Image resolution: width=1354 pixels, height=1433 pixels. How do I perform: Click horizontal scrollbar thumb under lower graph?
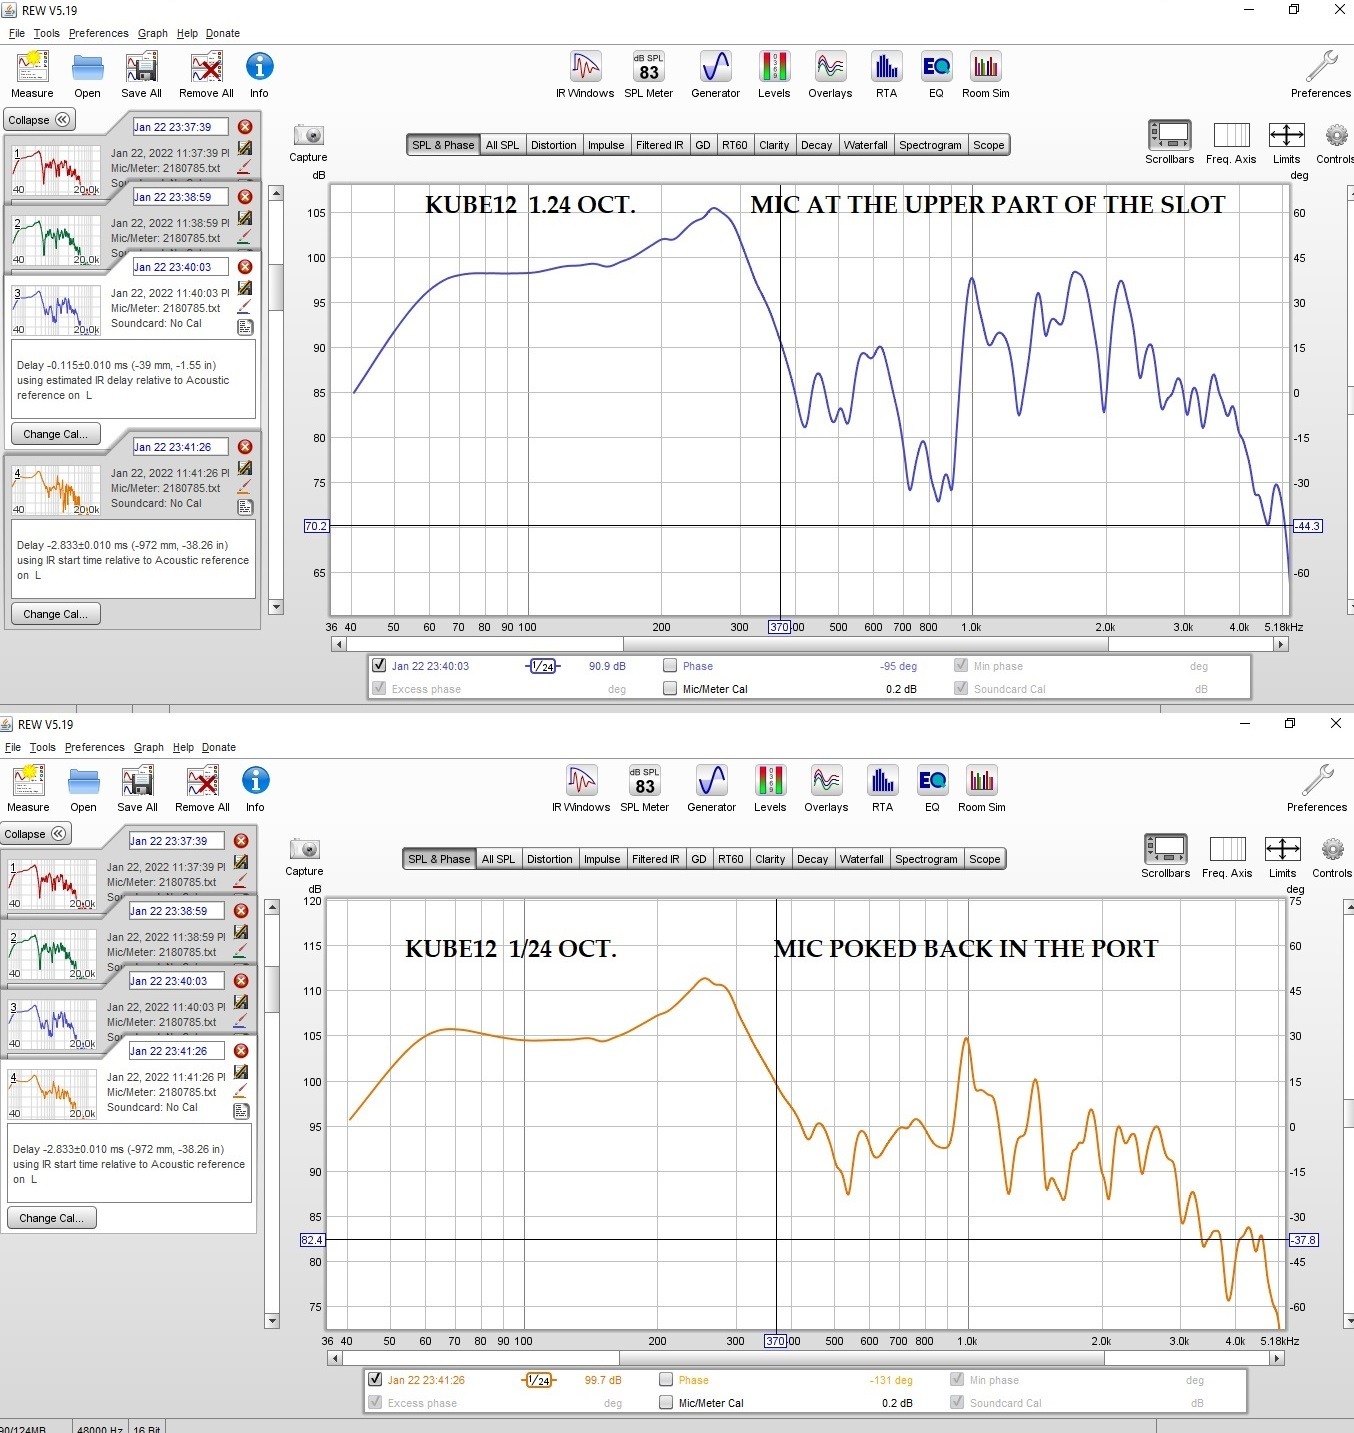(861, 1358)
